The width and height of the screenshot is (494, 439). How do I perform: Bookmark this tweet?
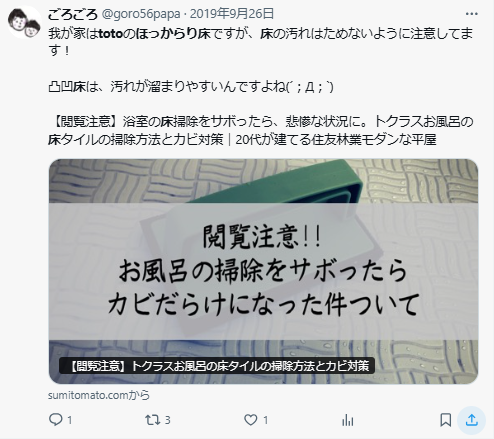[x=446, y=420]
